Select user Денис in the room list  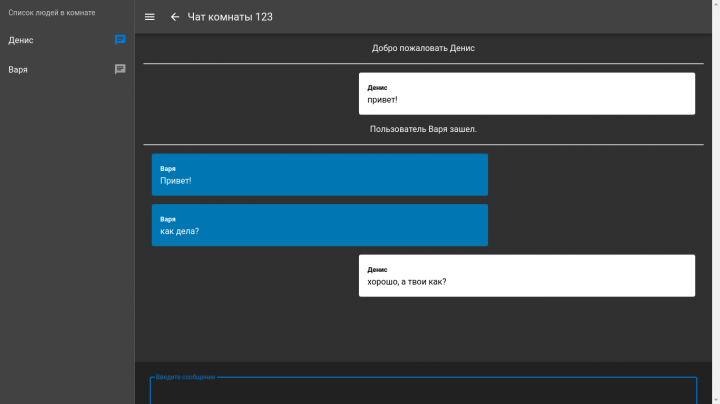pyautogui.click(x=67, y=40)
